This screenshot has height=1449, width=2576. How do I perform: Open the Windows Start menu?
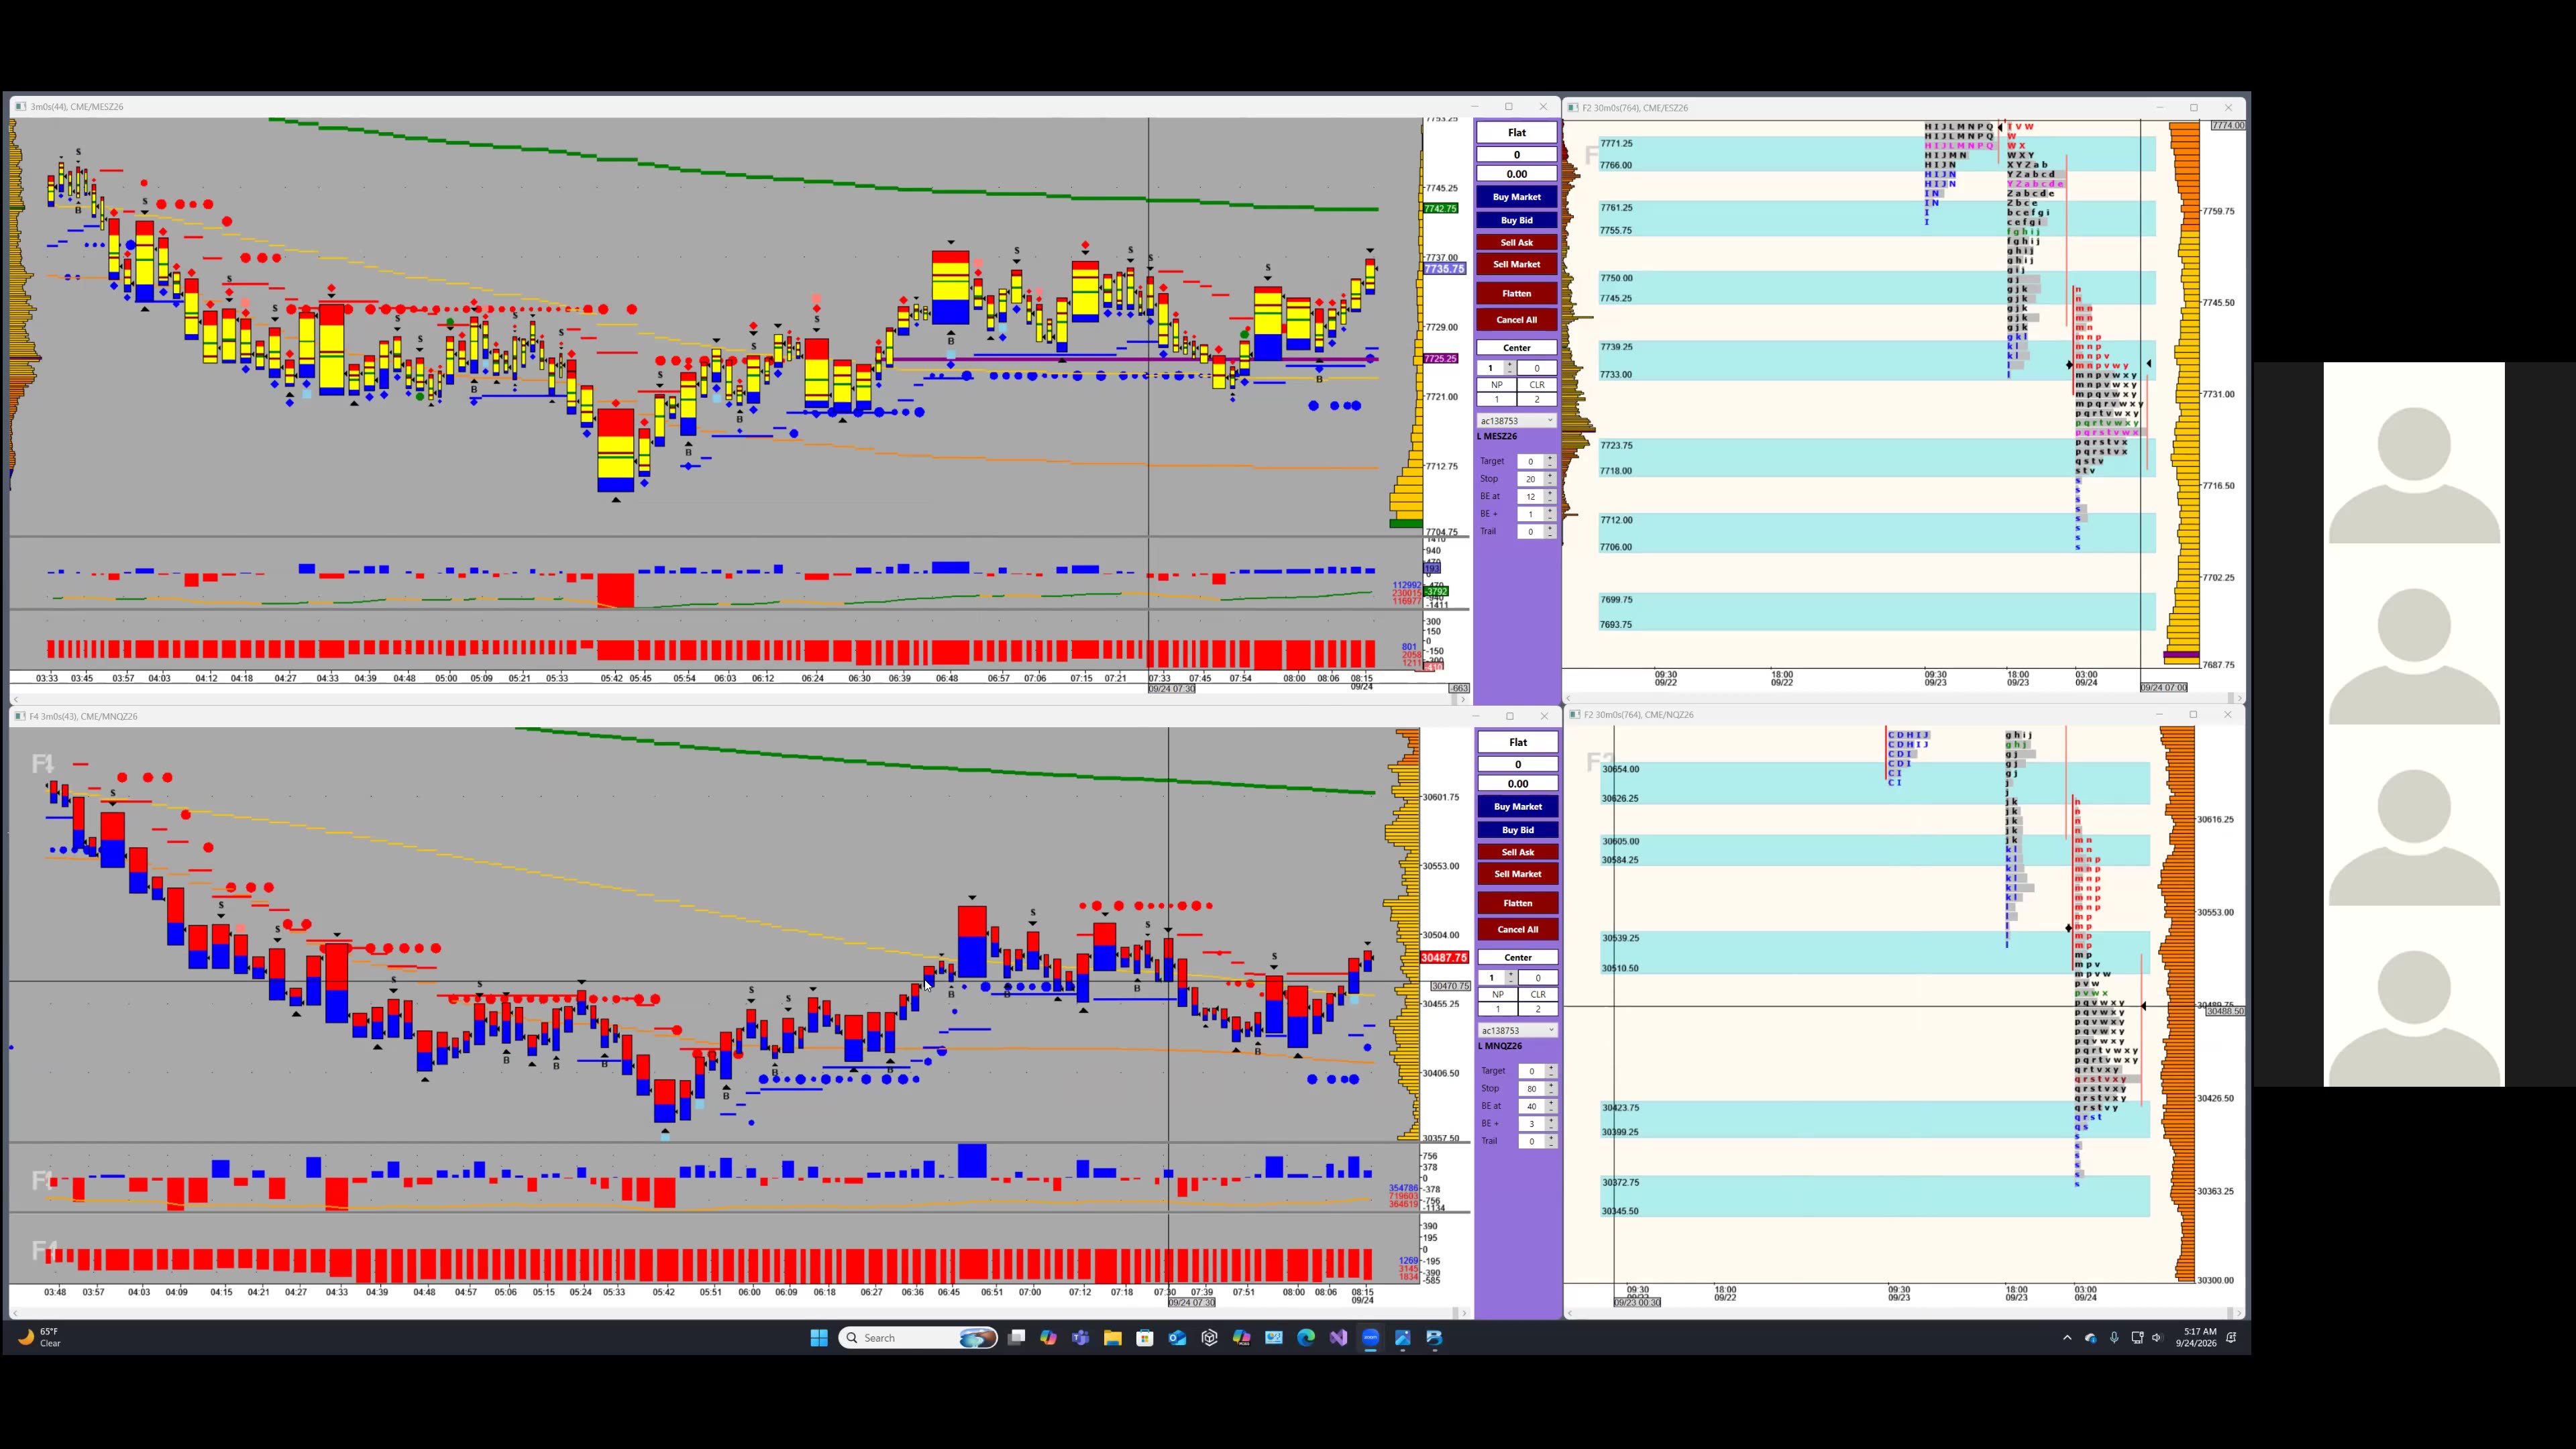(819, 1338)
